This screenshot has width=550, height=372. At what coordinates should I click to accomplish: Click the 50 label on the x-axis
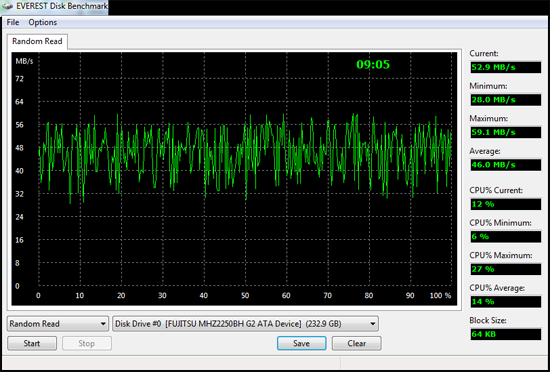(245, 296)
